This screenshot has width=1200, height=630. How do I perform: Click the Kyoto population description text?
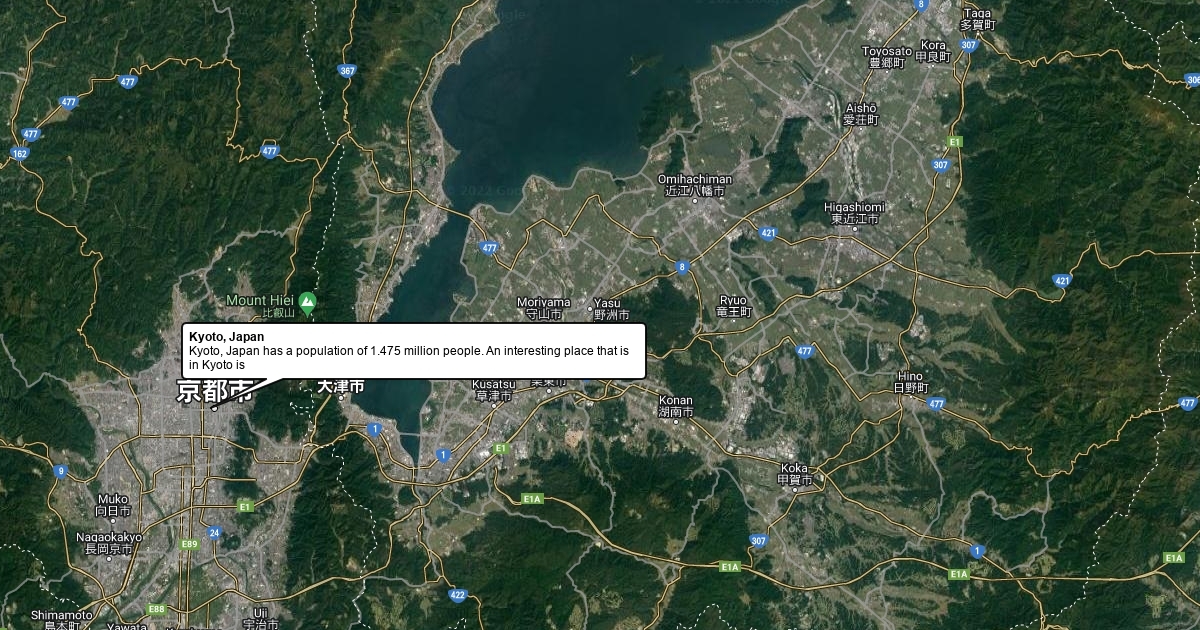(409, 358)
